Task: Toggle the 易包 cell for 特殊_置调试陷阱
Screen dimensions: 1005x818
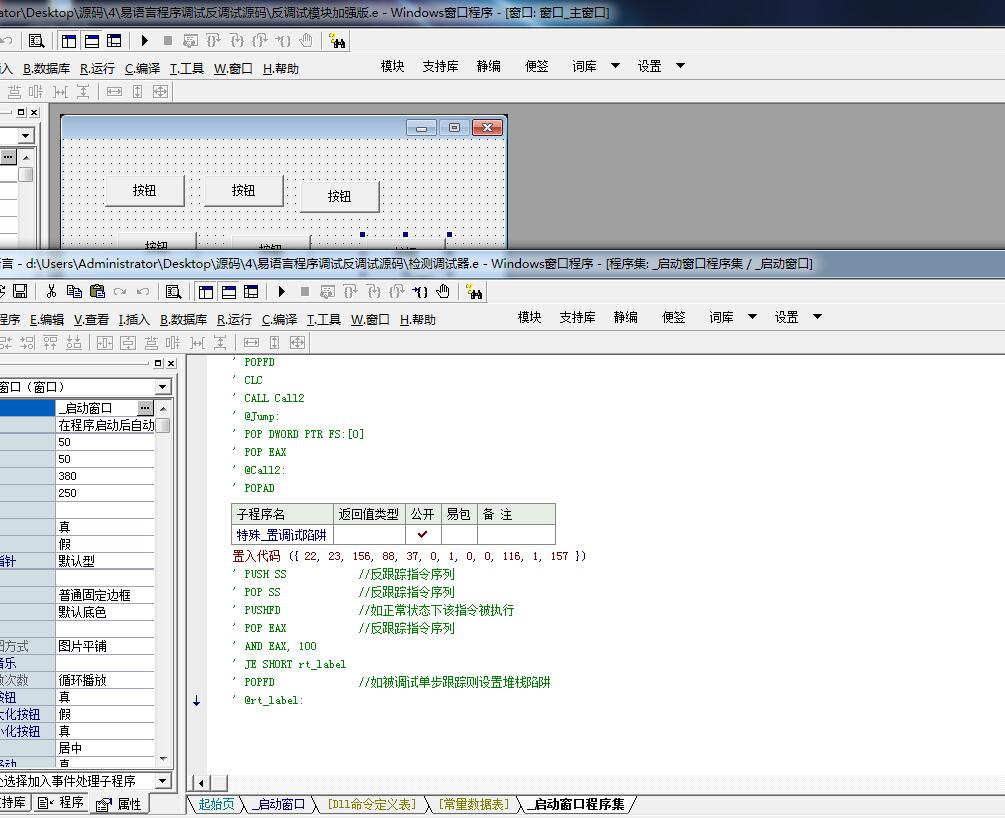Action: point(459,534)
